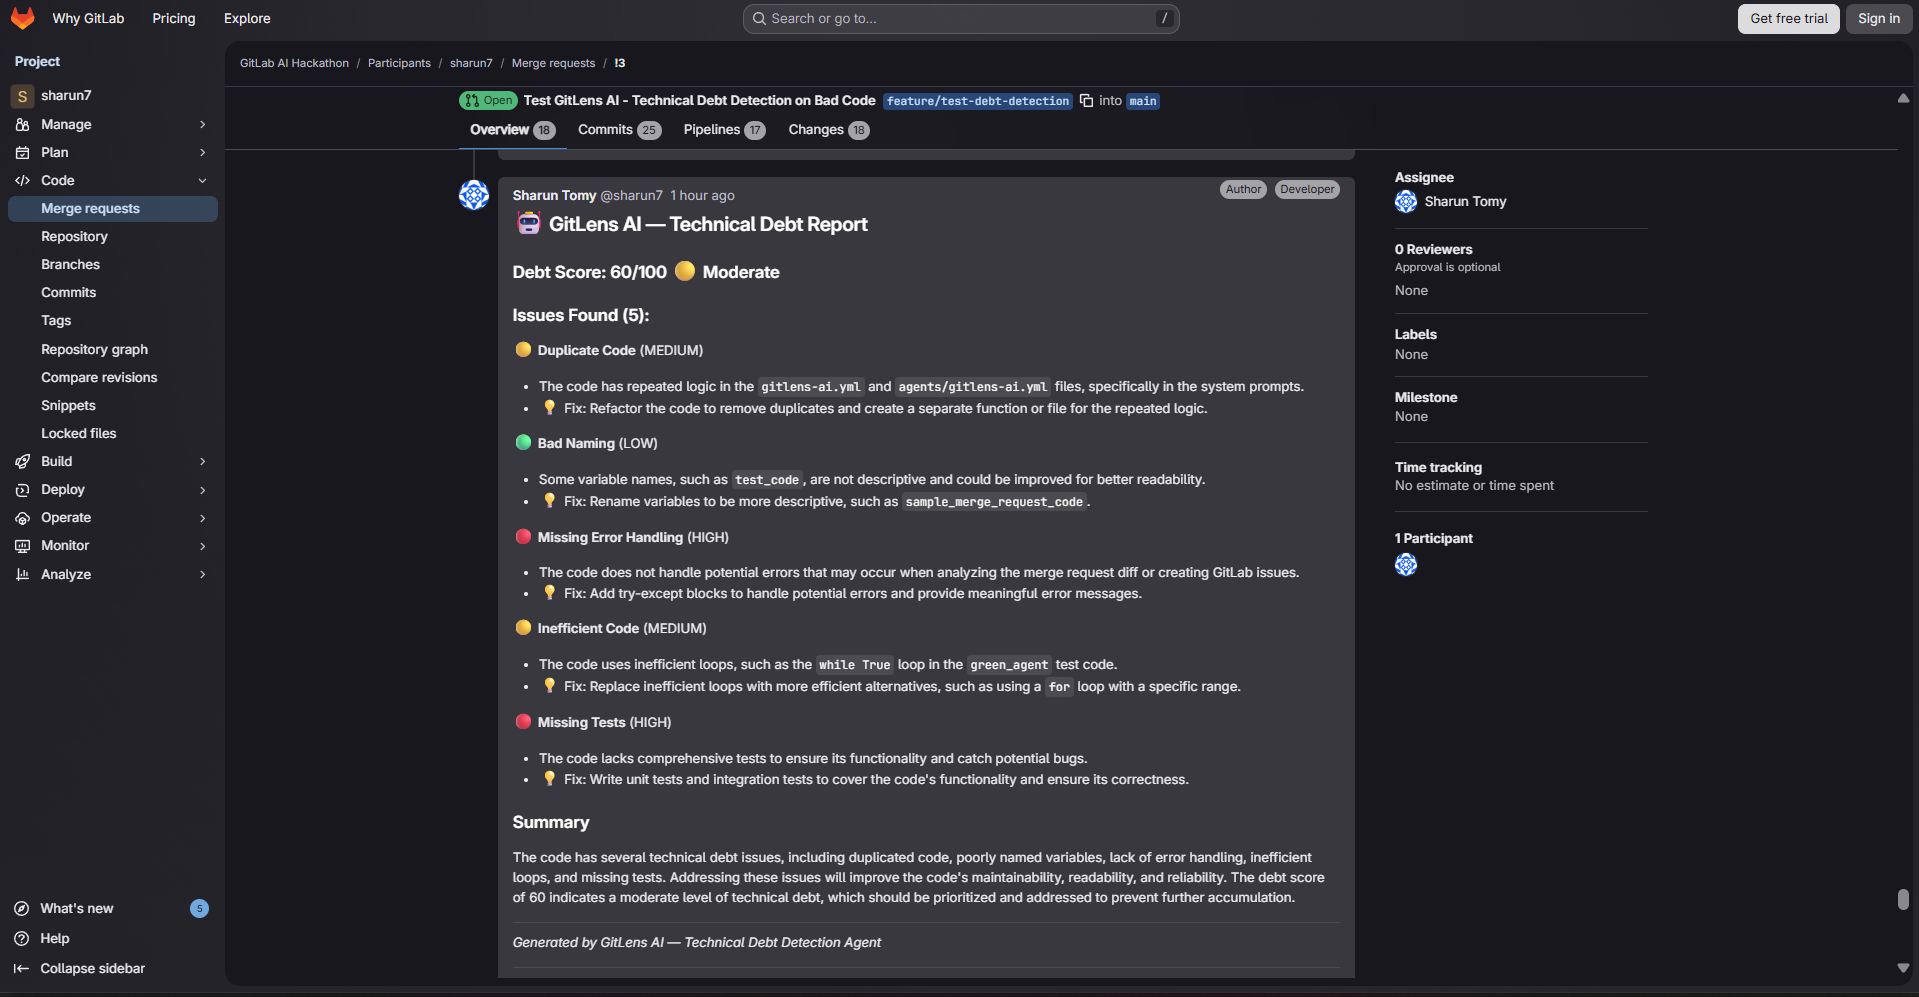Viewport: 1919px width, 997px height.
Task: Click the @sharun7 username link
Action: click(631, 196)
